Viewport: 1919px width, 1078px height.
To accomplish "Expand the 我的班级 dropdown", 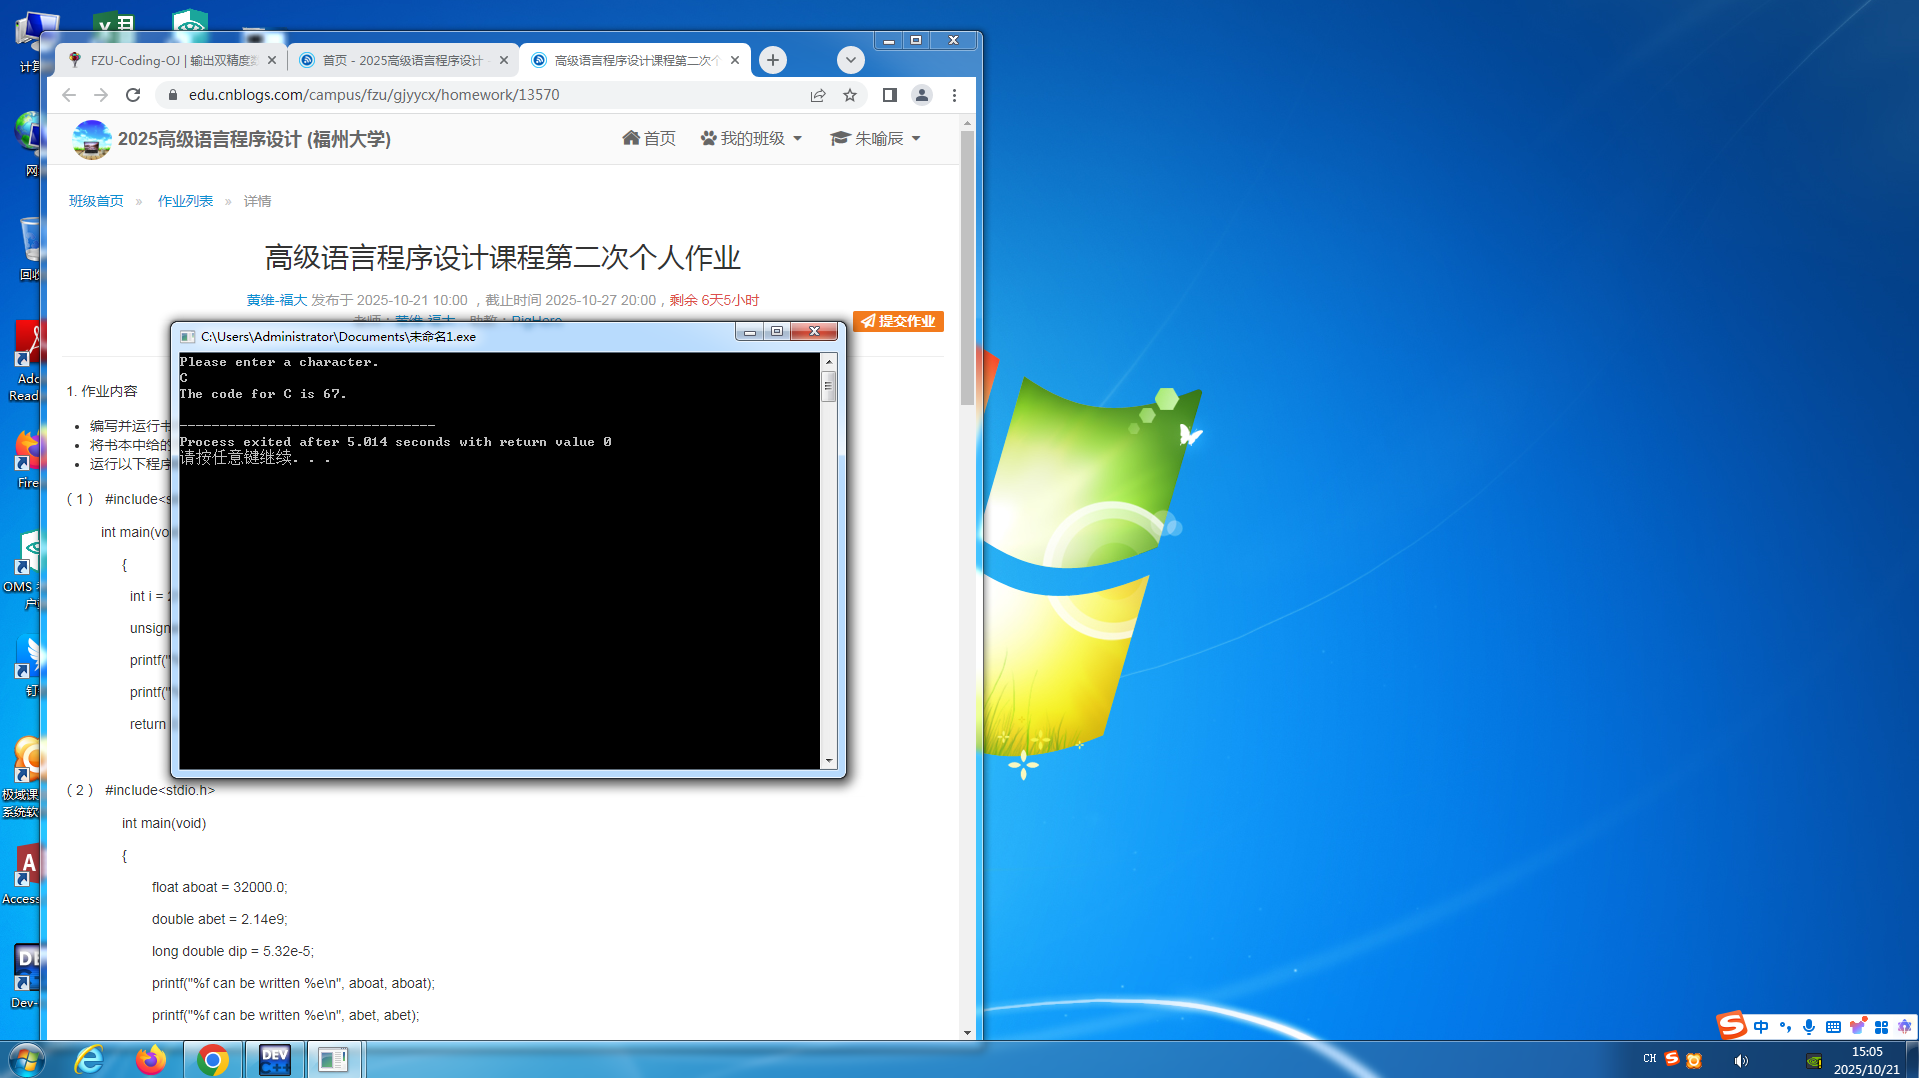I will [x=751, y=138].
